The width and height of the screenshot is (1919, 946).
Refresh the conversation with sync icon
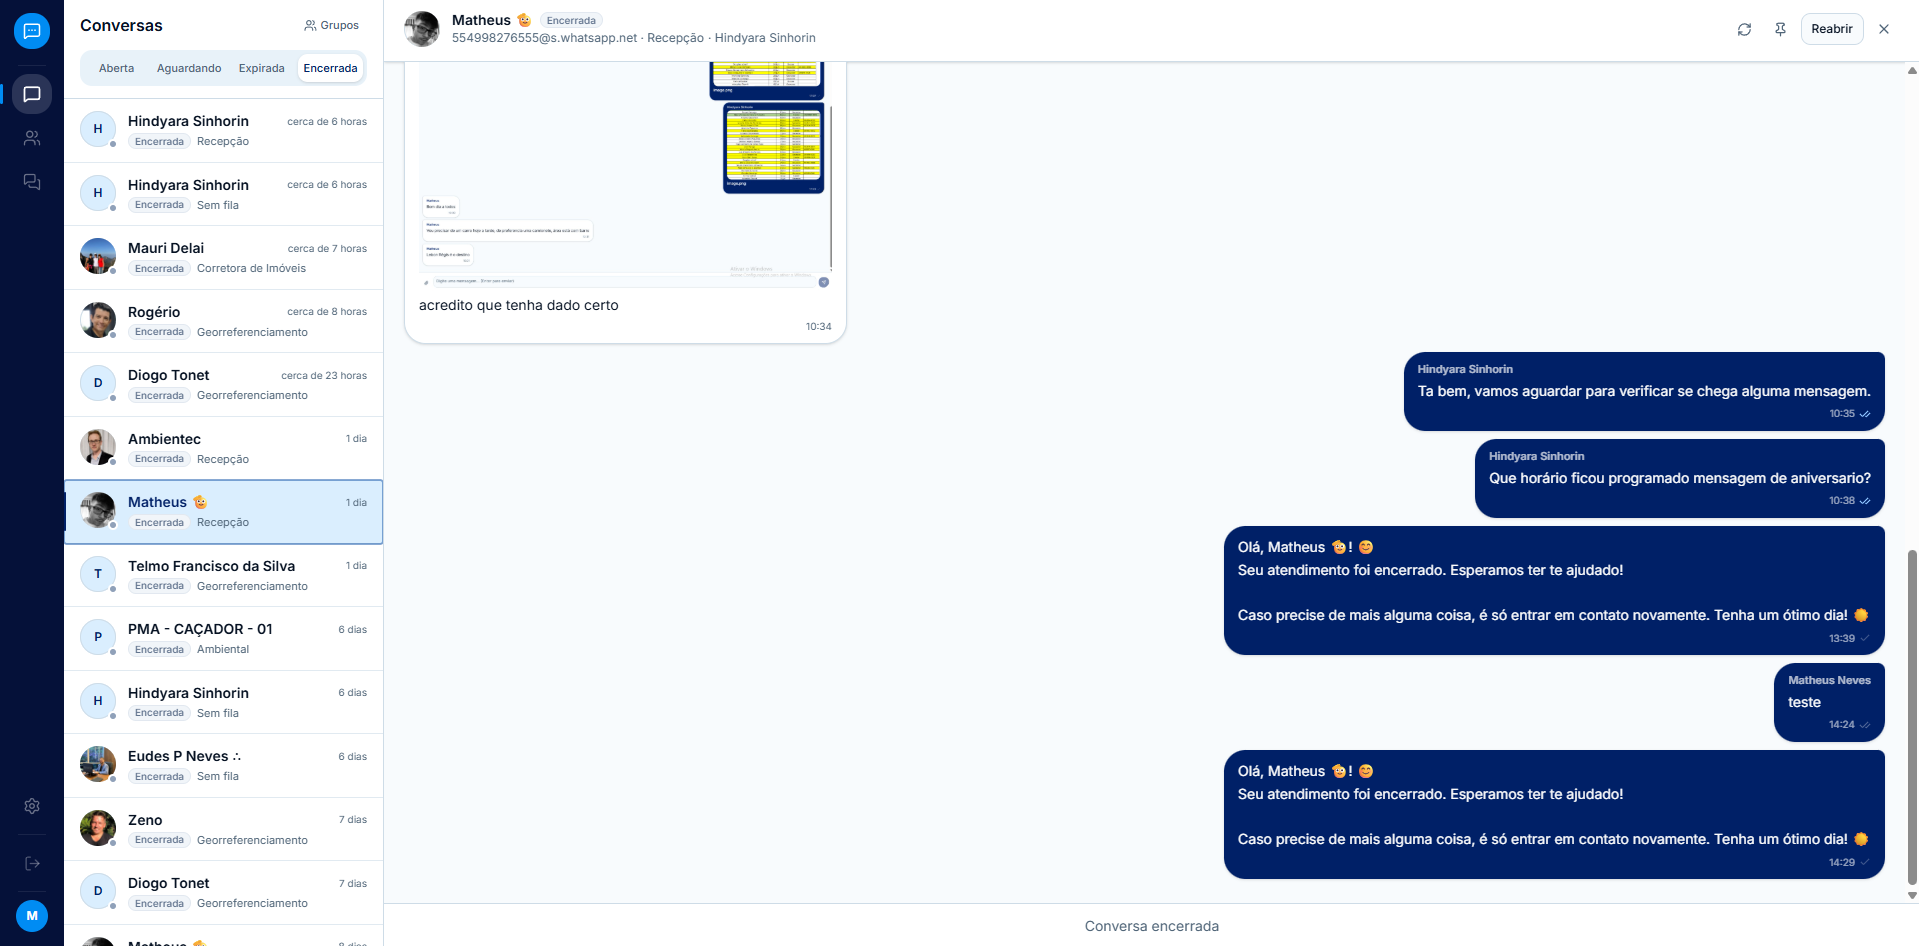[x=1744, y=29]
